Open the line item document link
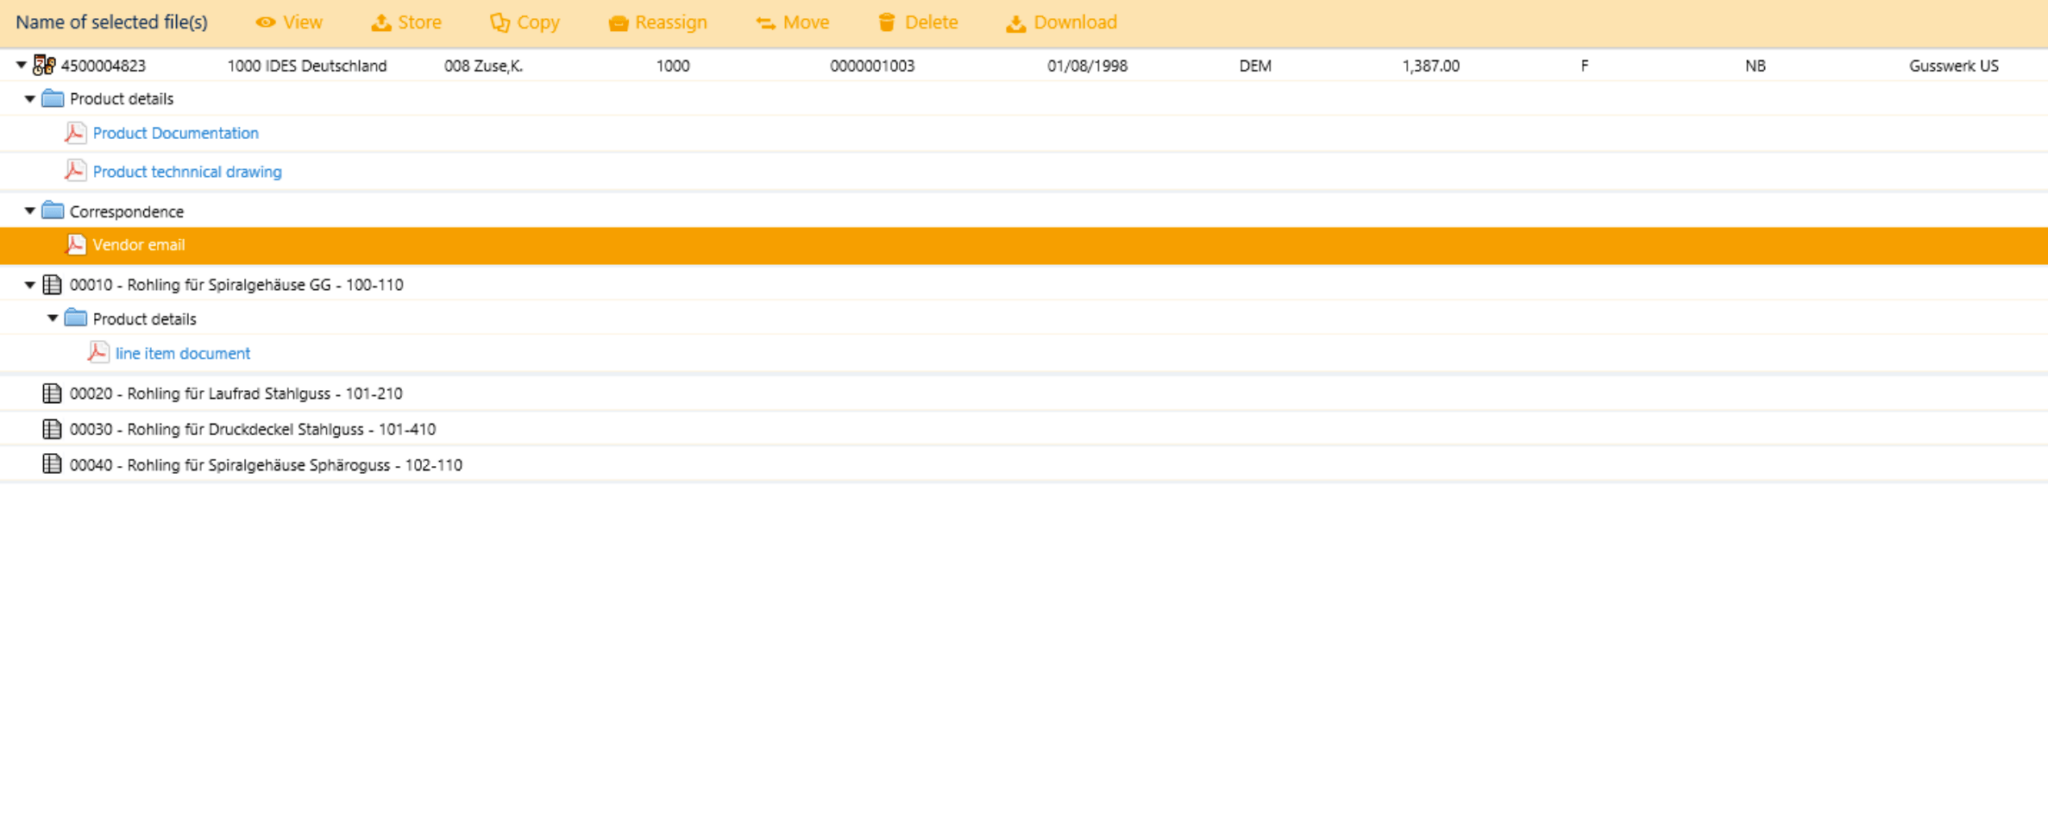This screenshot has width=2048, height=832. click(x=182, y=354)
